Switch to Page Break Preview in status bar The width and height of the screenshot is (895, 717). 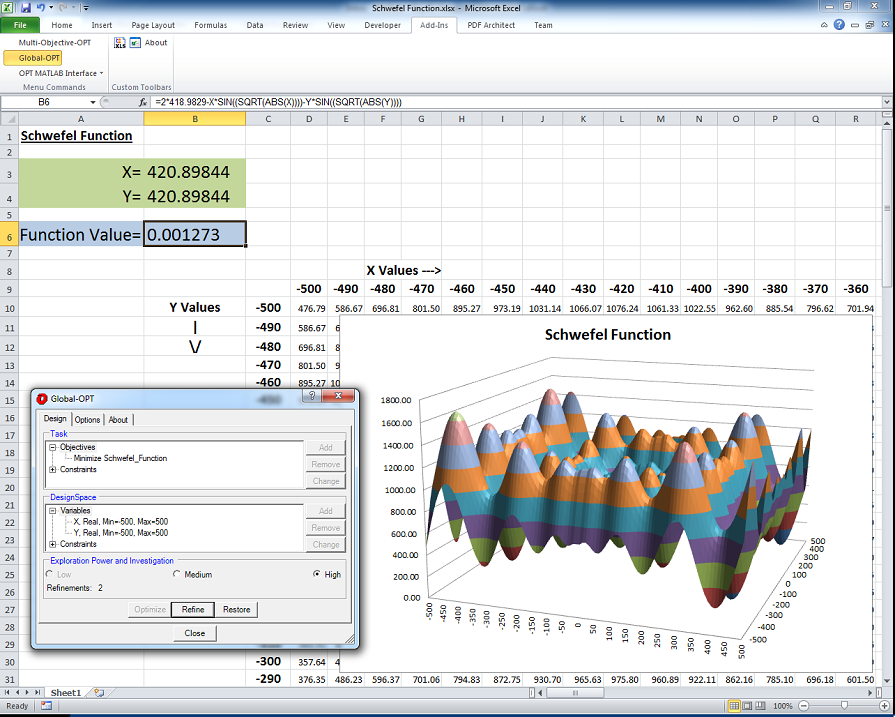point(759,706)
